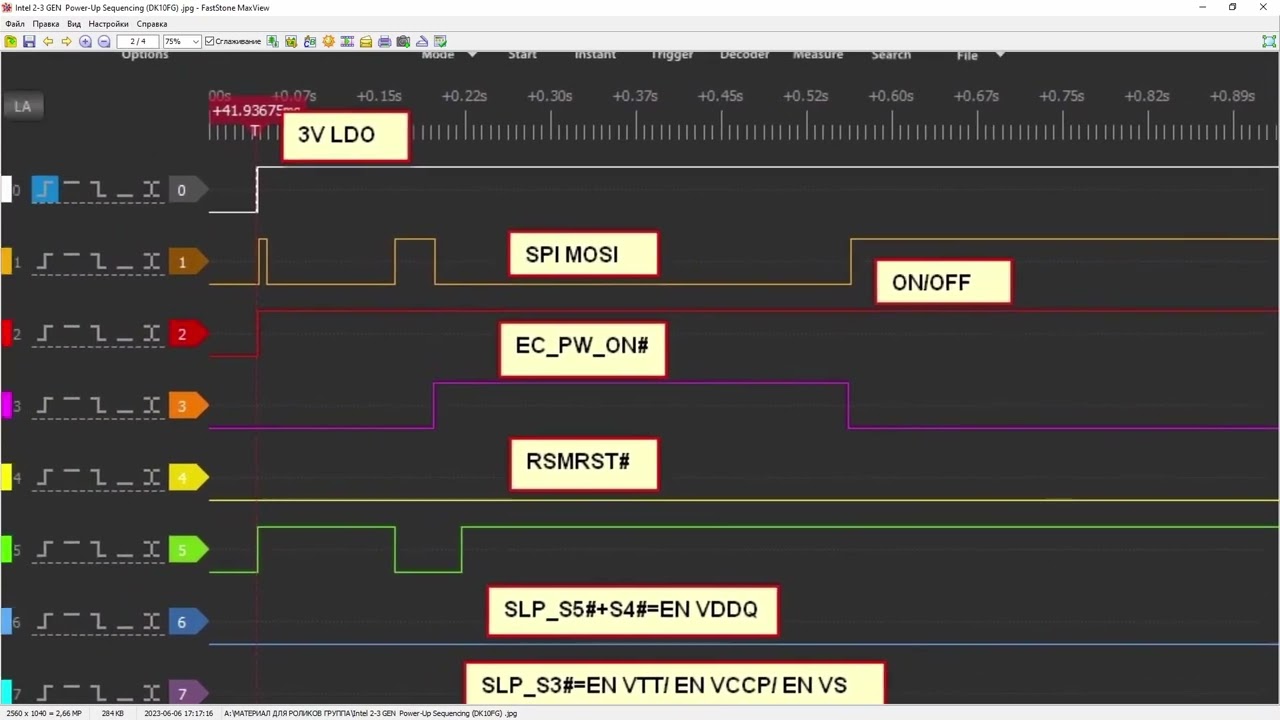This screenshot has height=720, width=1280.
Task: Click the file path in the status bar
Action: [371, 713]
